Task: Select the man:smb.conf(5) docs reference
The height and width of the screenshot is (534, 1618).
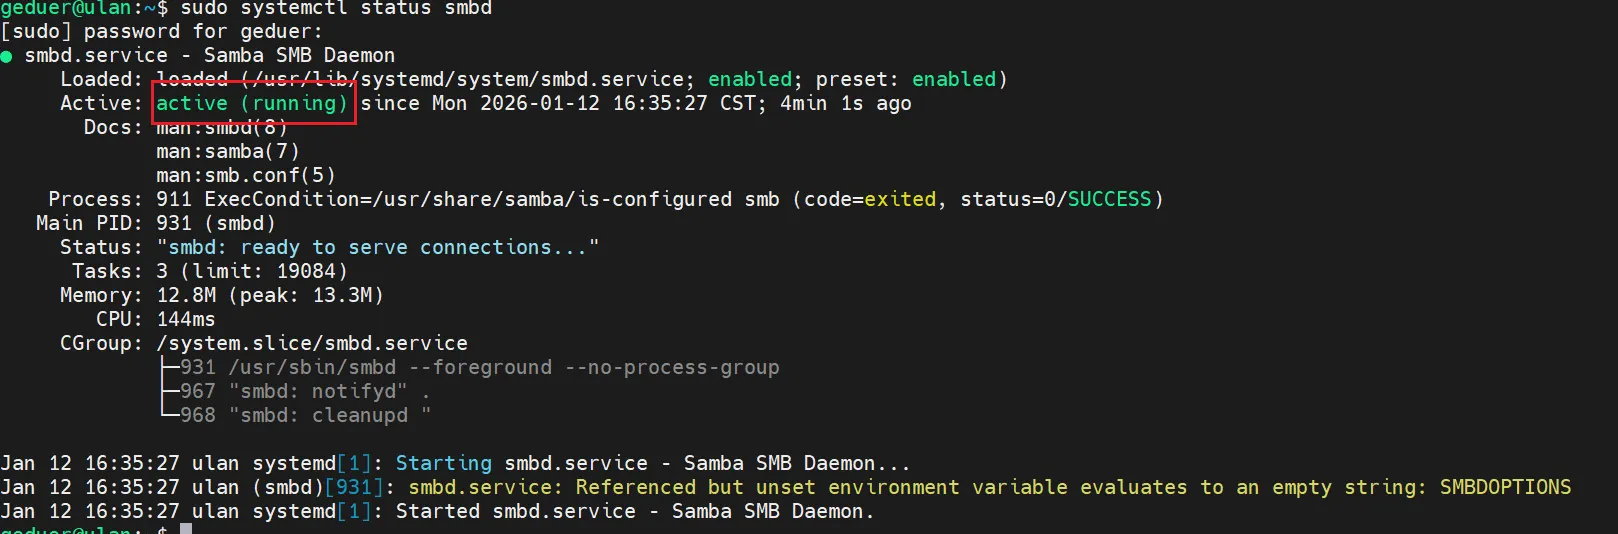Action: point(245,175)
